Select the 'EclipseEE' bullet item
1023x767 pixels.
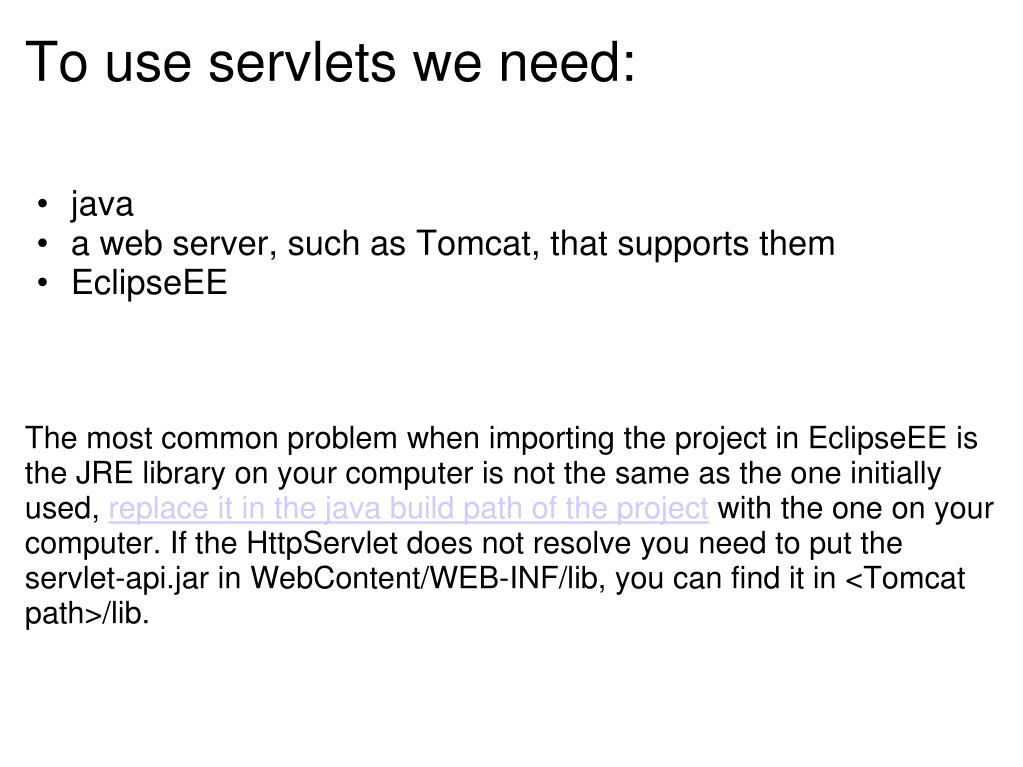click(149, 283)
